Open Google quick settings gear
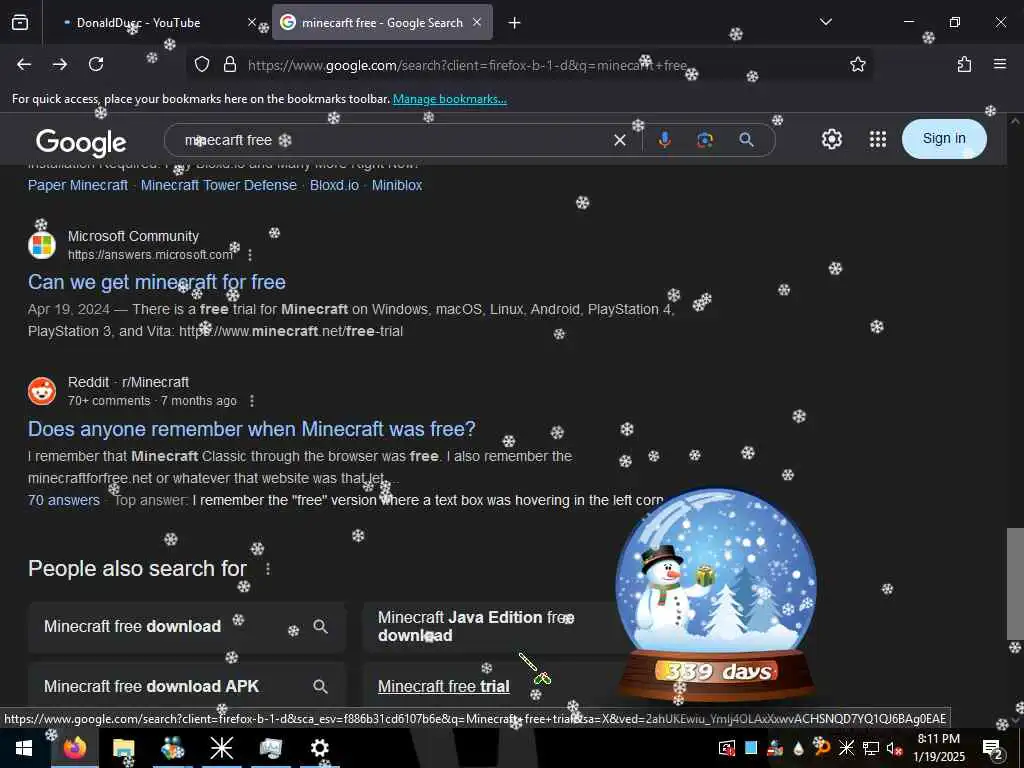Screen dimensions: 1024x768 coord(831,139)
